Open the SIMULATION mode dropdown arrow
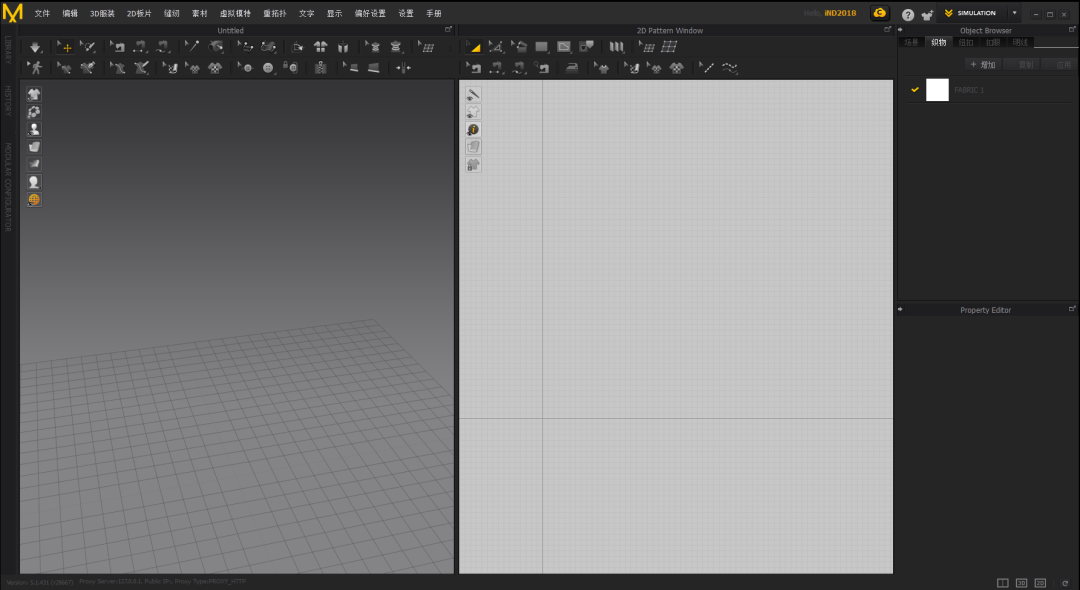This screenshot has height=590, width=1080. pyautogui.click(x=1015, y=13)
